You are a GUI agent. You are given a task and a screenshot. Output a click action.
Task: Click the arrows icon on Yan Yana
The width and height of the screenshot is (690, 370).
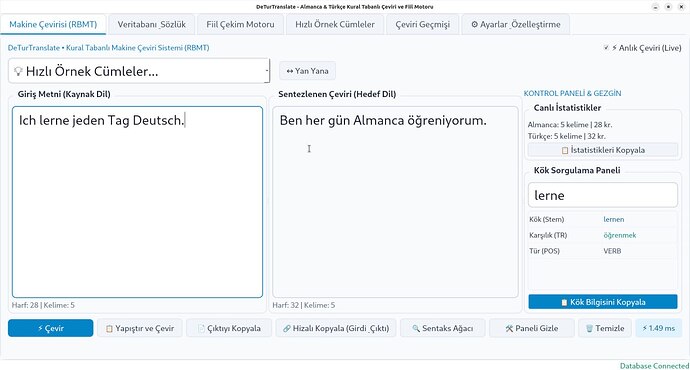point(290,71)
